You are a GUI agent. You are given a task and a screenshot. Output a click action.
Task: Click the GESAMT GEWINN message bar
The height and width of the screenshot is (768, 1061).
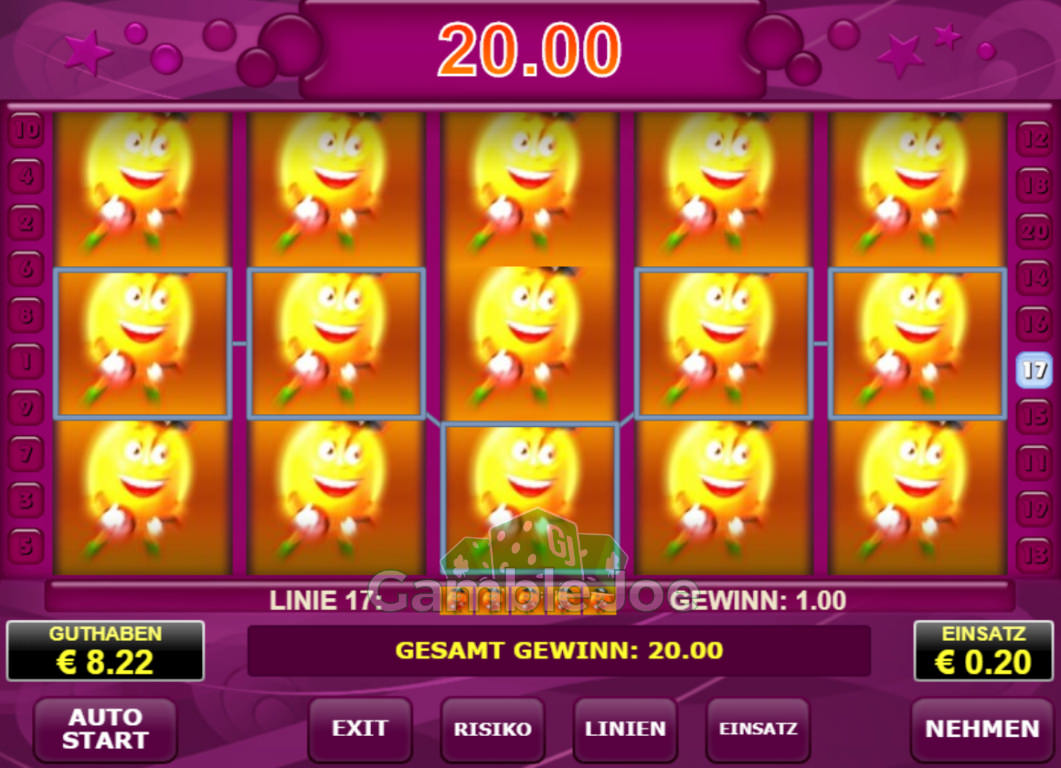tap(559, 650)
